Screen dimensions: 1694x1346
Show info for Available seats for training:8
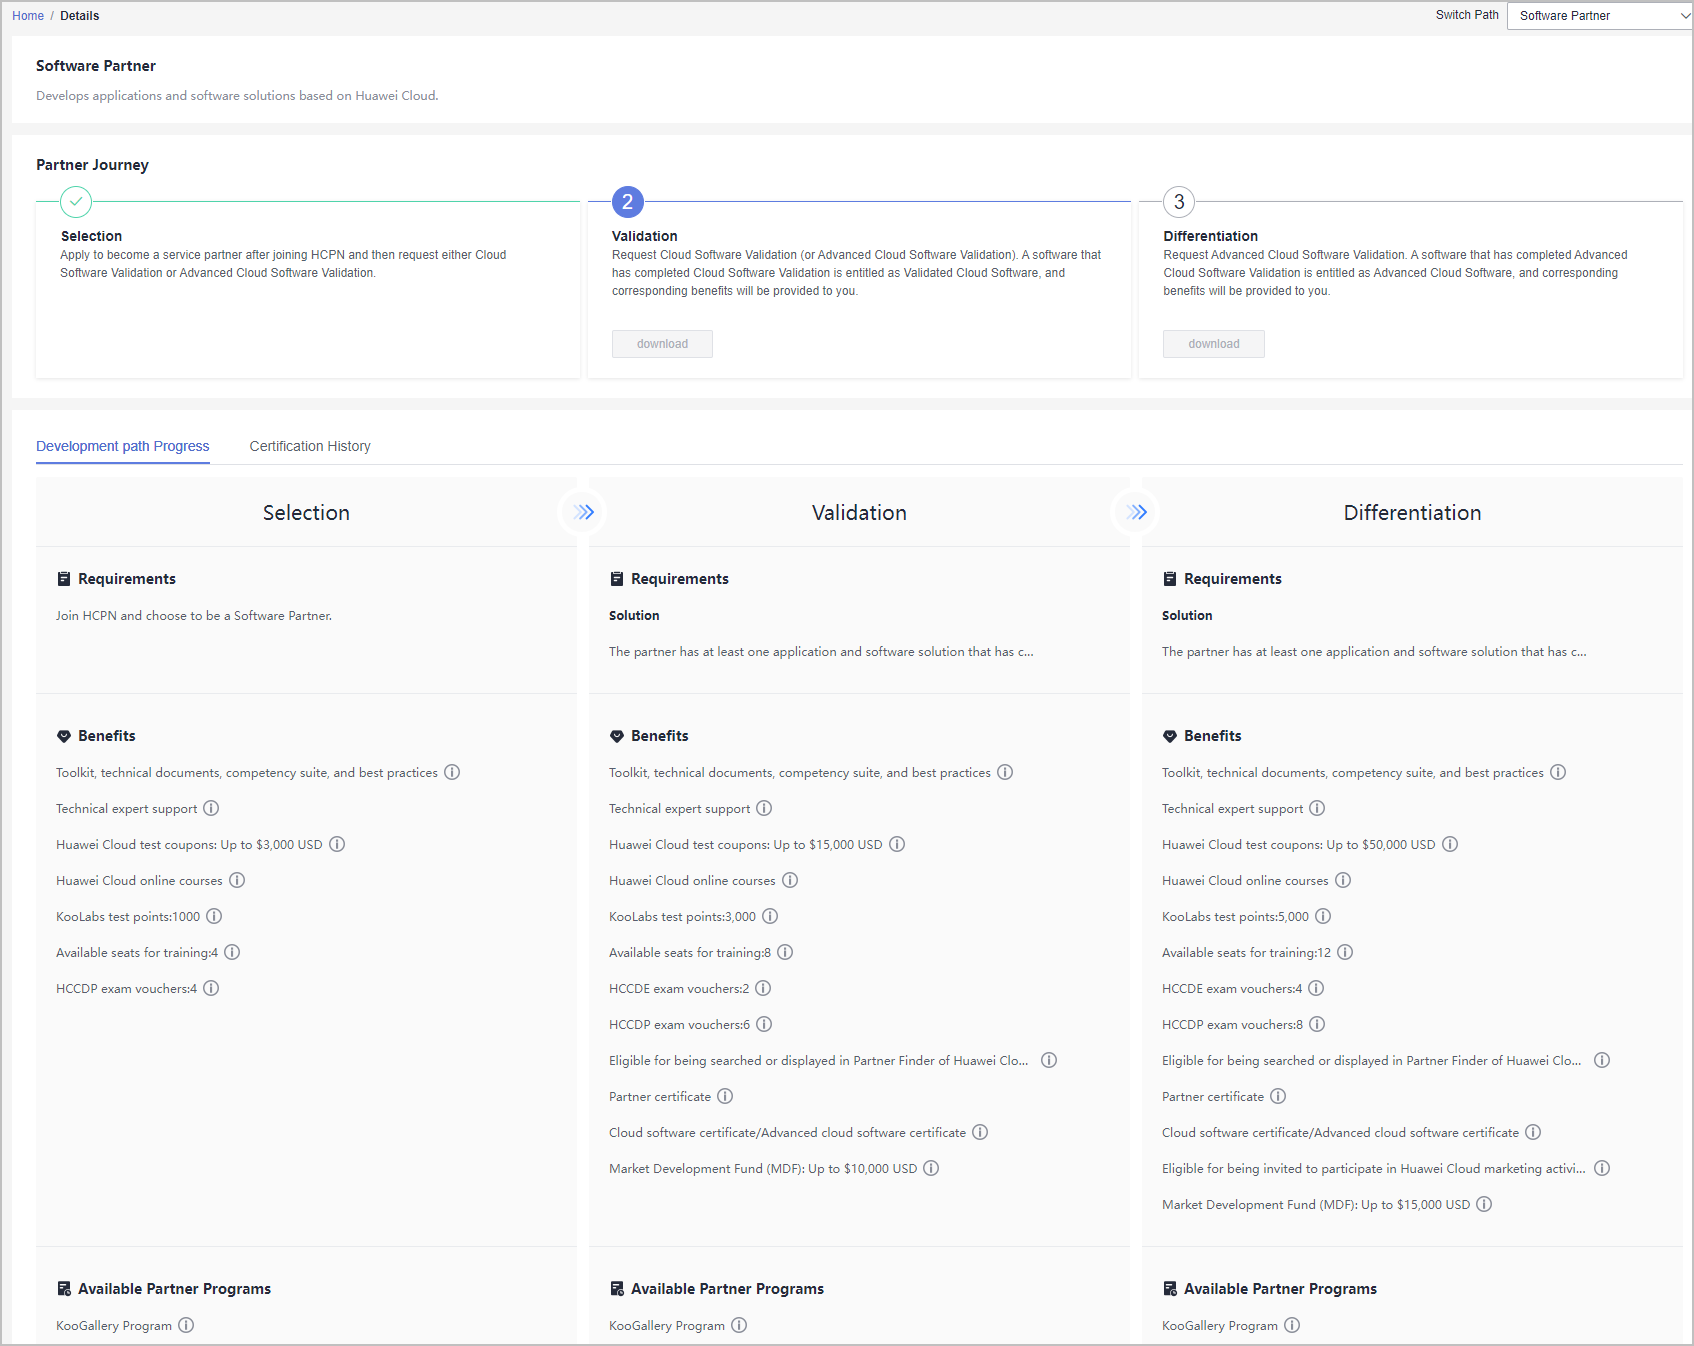pos(785,952)
